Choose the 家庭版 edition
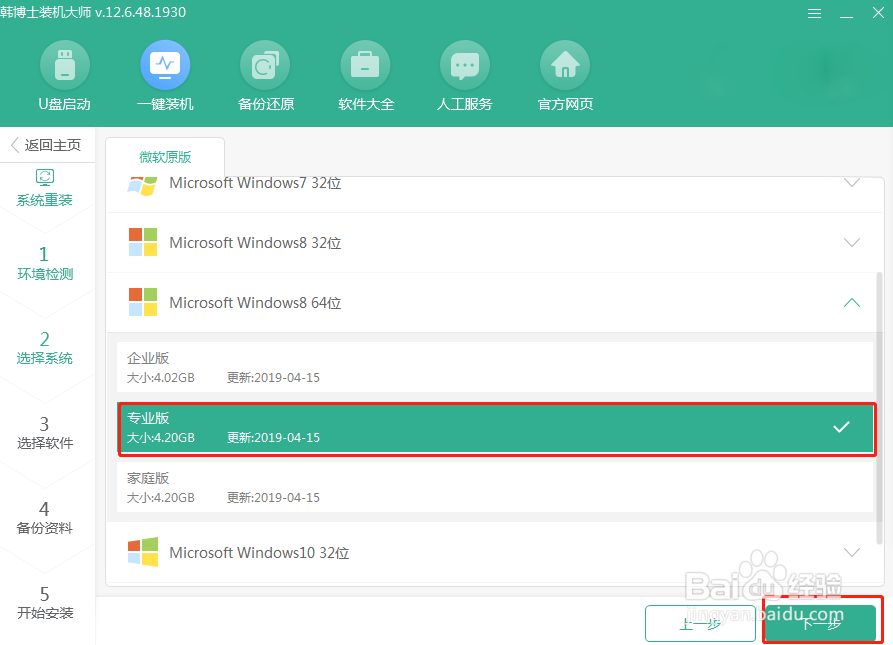The image size is (893, 645). (494, 487)
